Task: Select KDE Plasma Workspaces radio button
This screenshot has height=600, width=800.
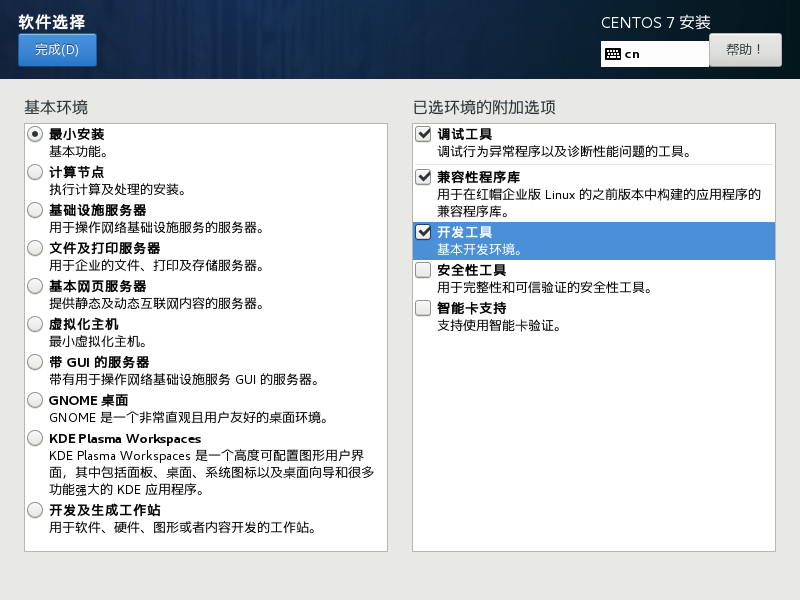Action: [35, 438]
